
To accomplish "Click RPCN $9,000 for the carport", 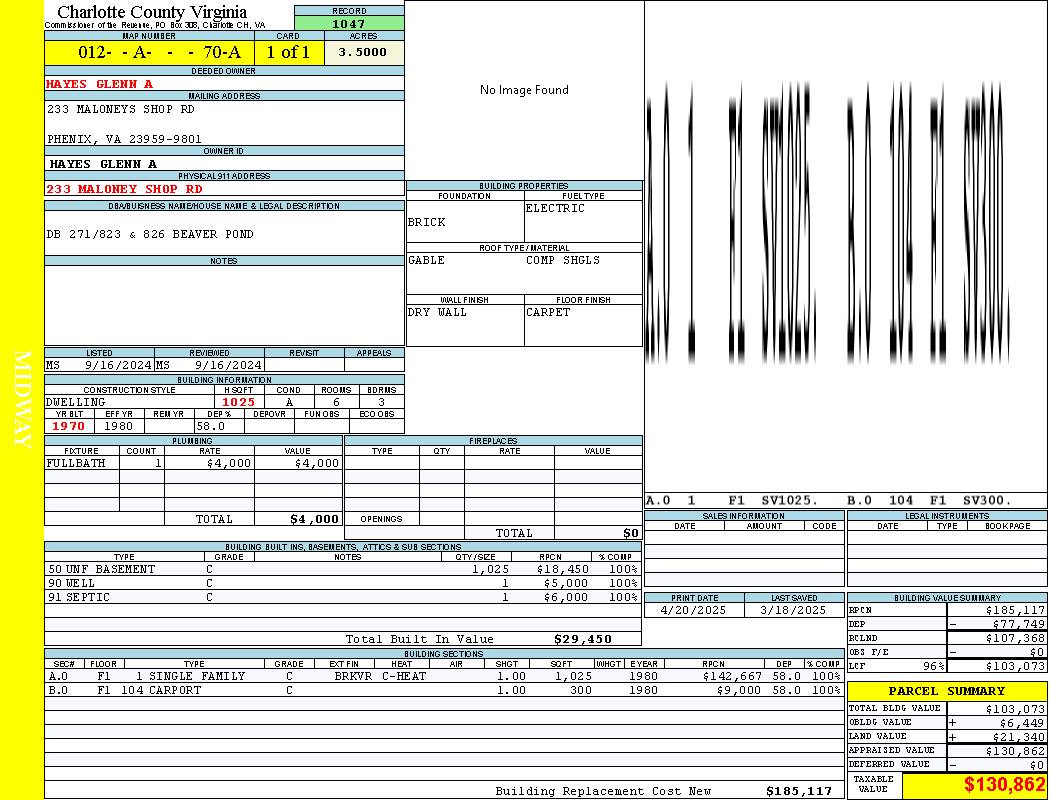I will pyautogui.click(x=739, y=690).
